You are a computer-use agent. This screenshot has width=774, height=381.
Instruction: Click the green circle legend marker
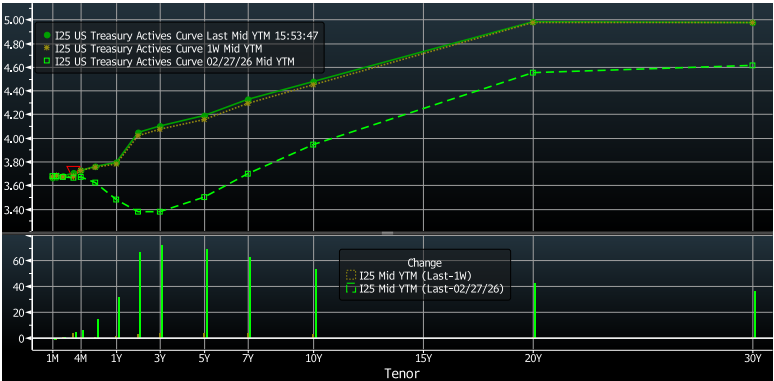coord(47,36)
